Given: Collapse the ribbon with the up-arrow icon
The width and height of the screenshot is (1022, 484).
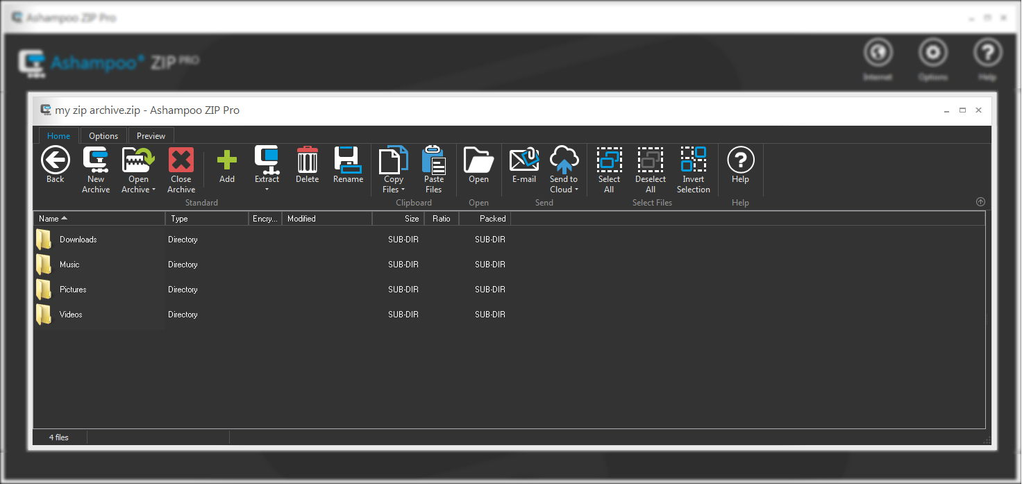Looking at the screenshot, I should pyautogui.click(x=980, y=202).
